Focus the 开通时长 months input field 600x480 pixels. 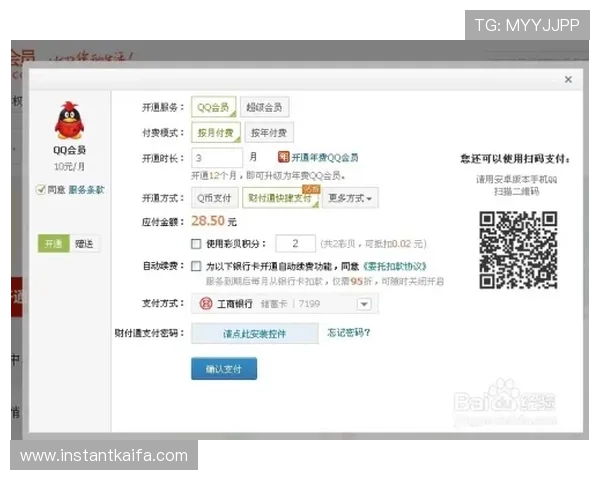click(217, 158)
